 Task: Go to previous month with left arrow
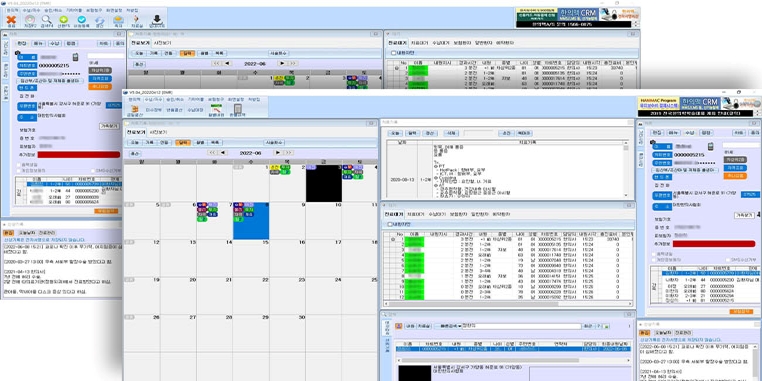pos(223,153)
